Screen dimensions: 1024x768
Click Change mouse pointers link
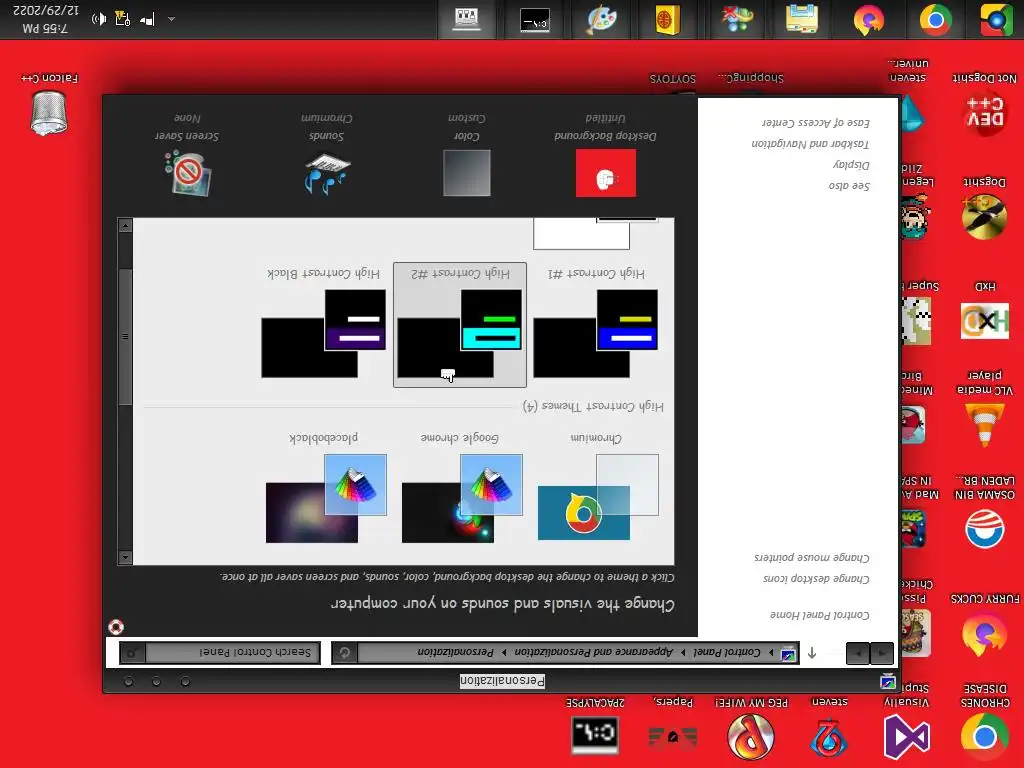pyautogui.click(x=812, y=557)
